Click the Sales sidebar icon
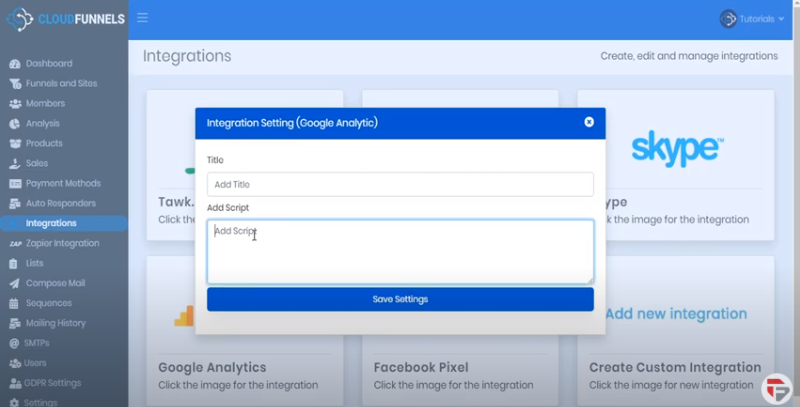The width and height of the screenshot is (800, 407). 15,164
